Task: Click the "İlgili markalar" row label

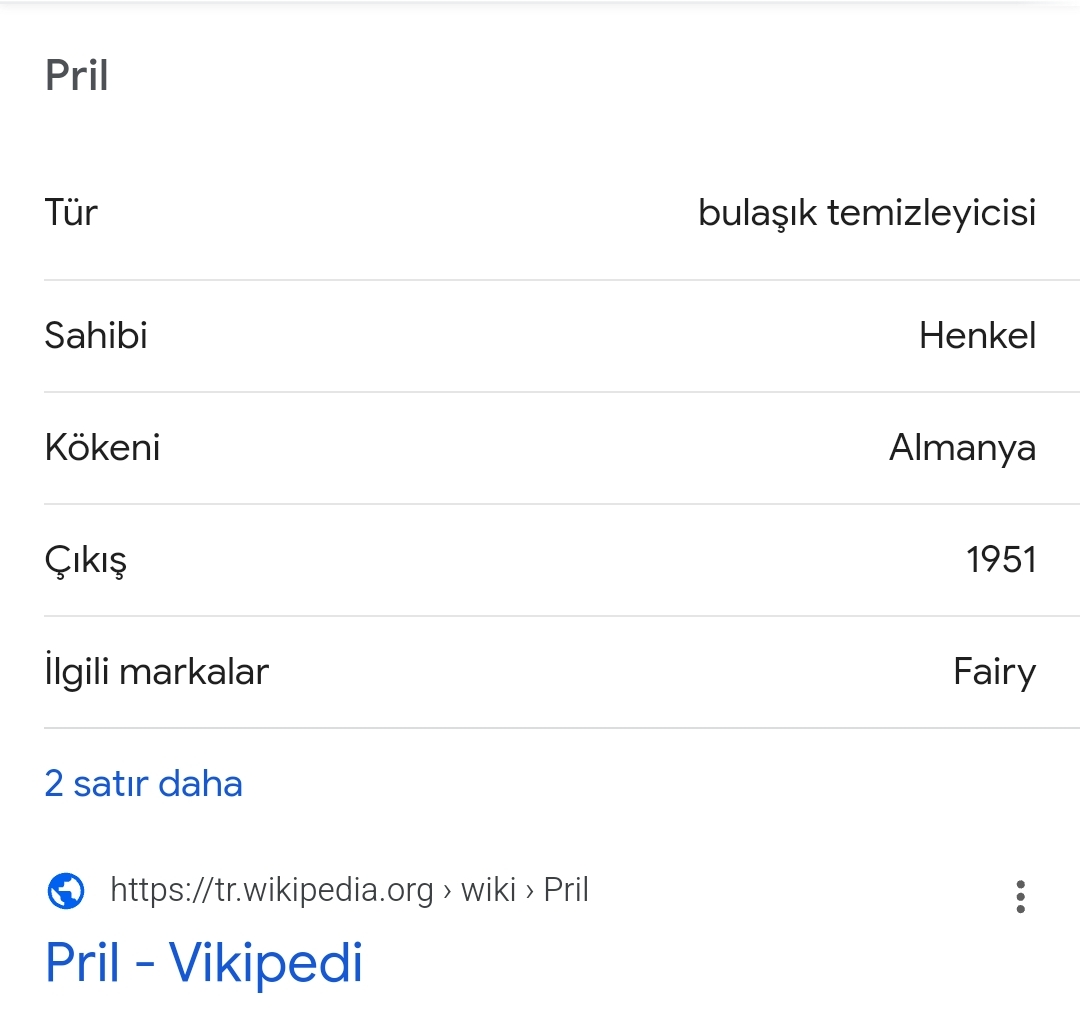Action: 157,671
